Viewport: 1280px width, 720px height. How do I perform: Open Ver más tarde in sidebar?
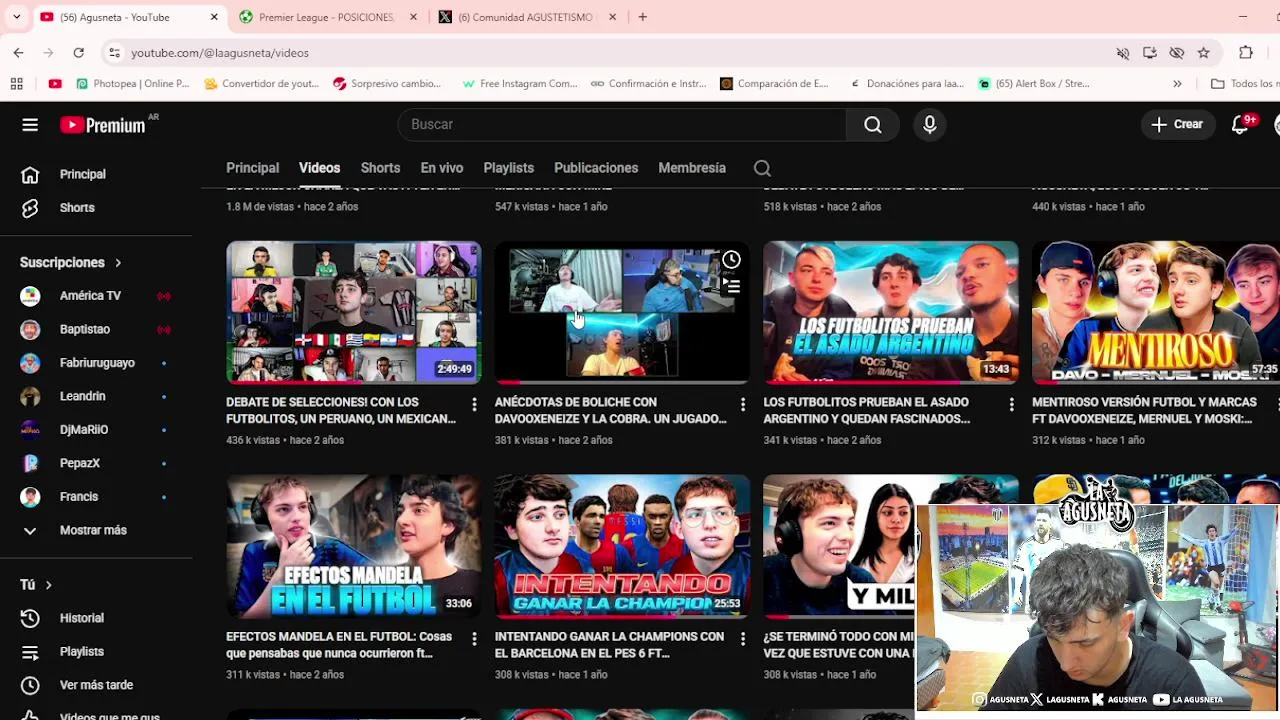click(96, 685)
